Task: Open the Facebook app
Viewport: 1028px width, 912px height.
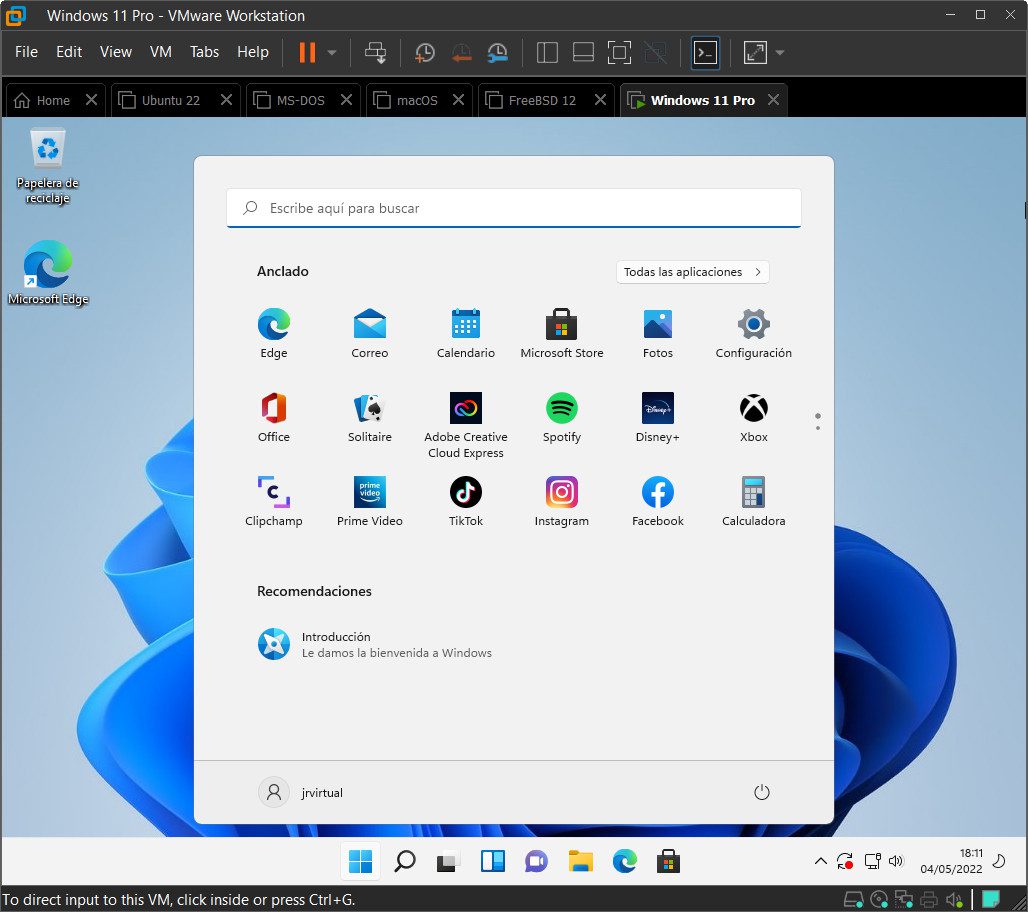Action: click(x=658, y=502)
